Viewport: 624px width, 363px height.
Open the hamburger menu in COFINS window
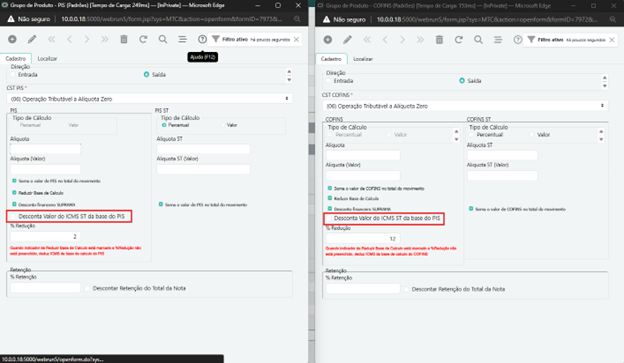(x=498, y=39)
